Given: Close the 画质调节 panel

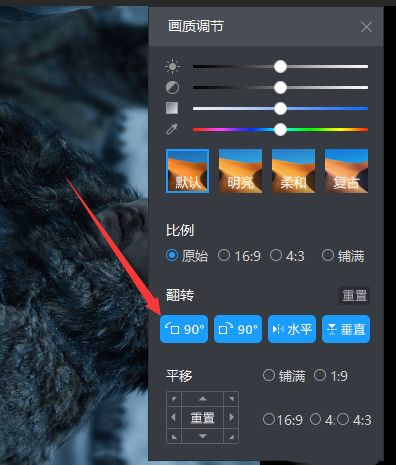Looking at the screenshot, I should point(366,27).
